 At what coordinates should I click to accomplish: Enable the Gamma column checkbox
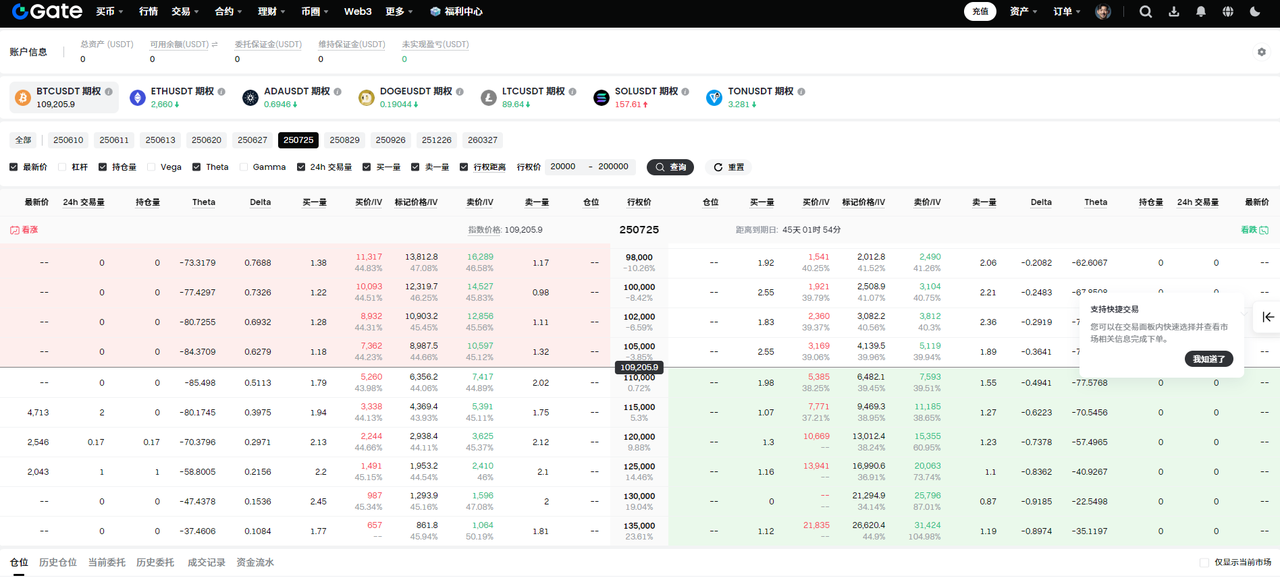click(x=244, y=167)
